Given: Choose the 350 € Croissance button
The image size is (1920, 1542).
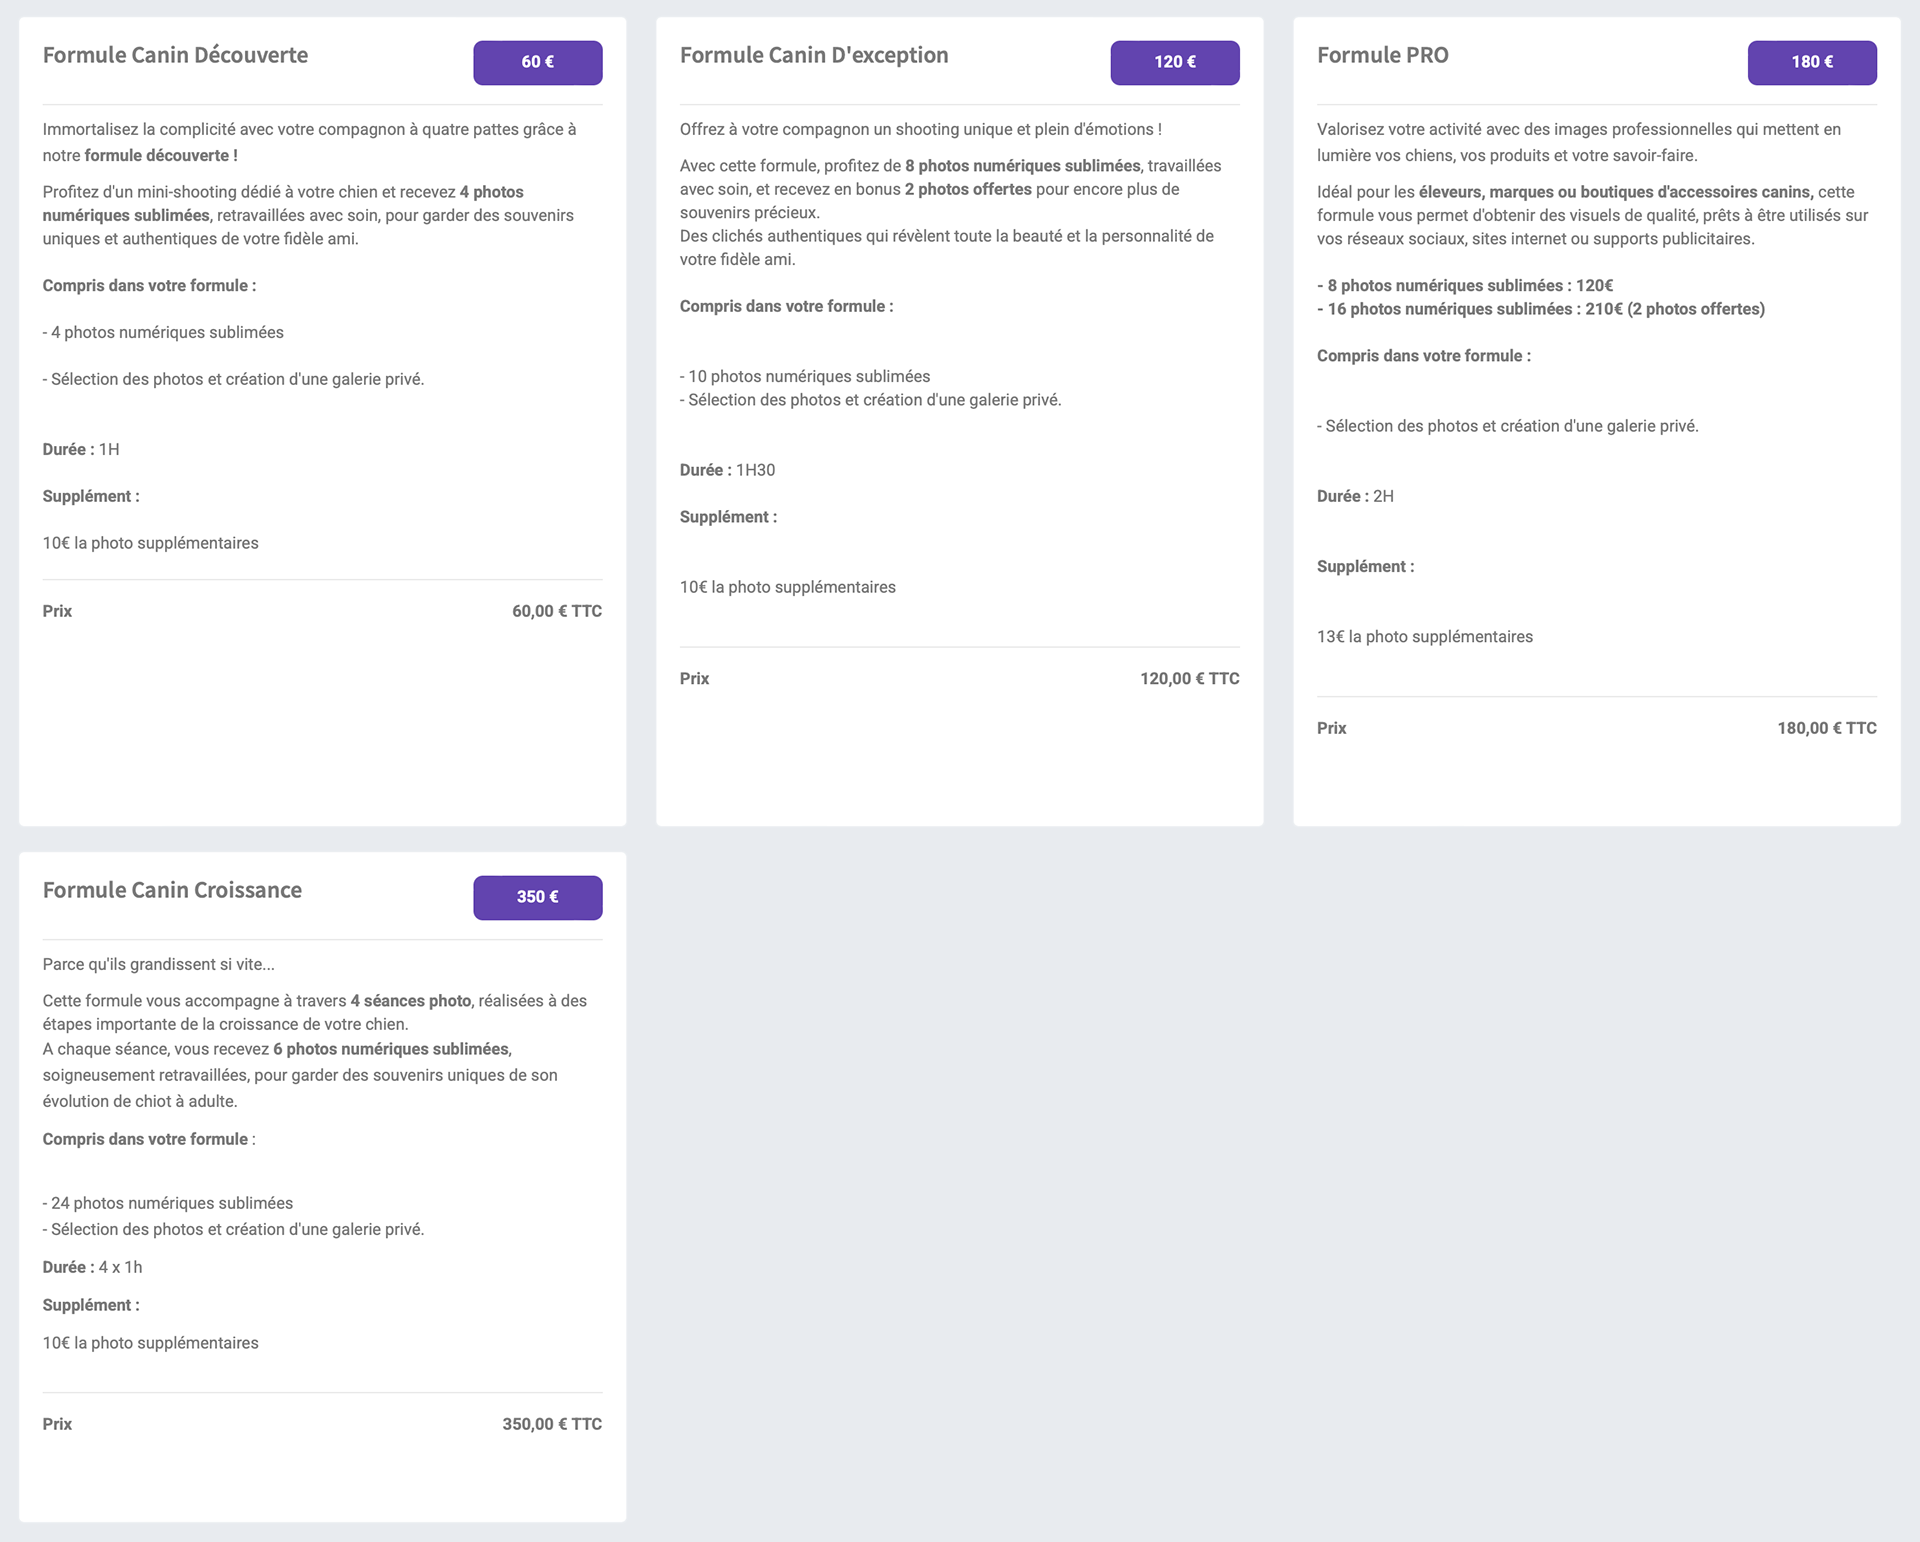Looking at the screenshot, I should coord(537,897).
